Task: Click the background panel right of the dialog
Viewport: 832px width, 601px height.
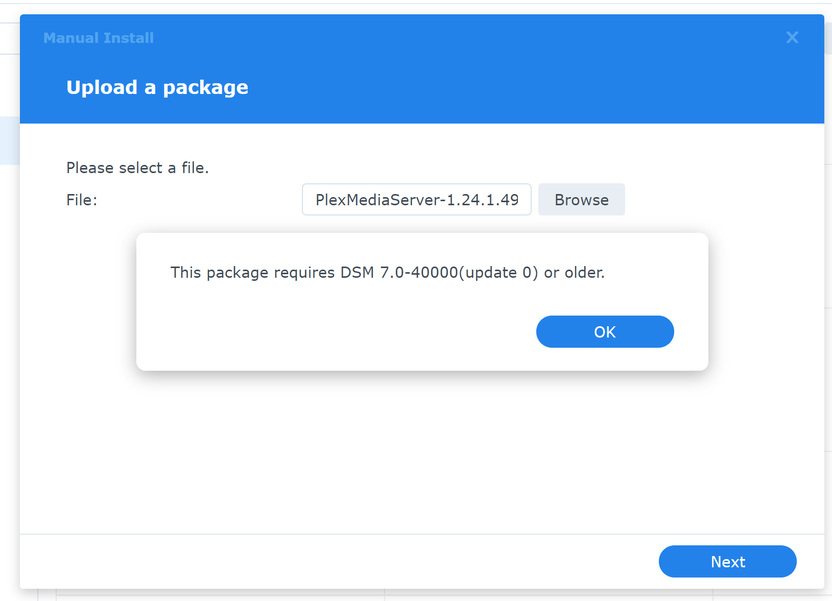Action: (828, 300)
